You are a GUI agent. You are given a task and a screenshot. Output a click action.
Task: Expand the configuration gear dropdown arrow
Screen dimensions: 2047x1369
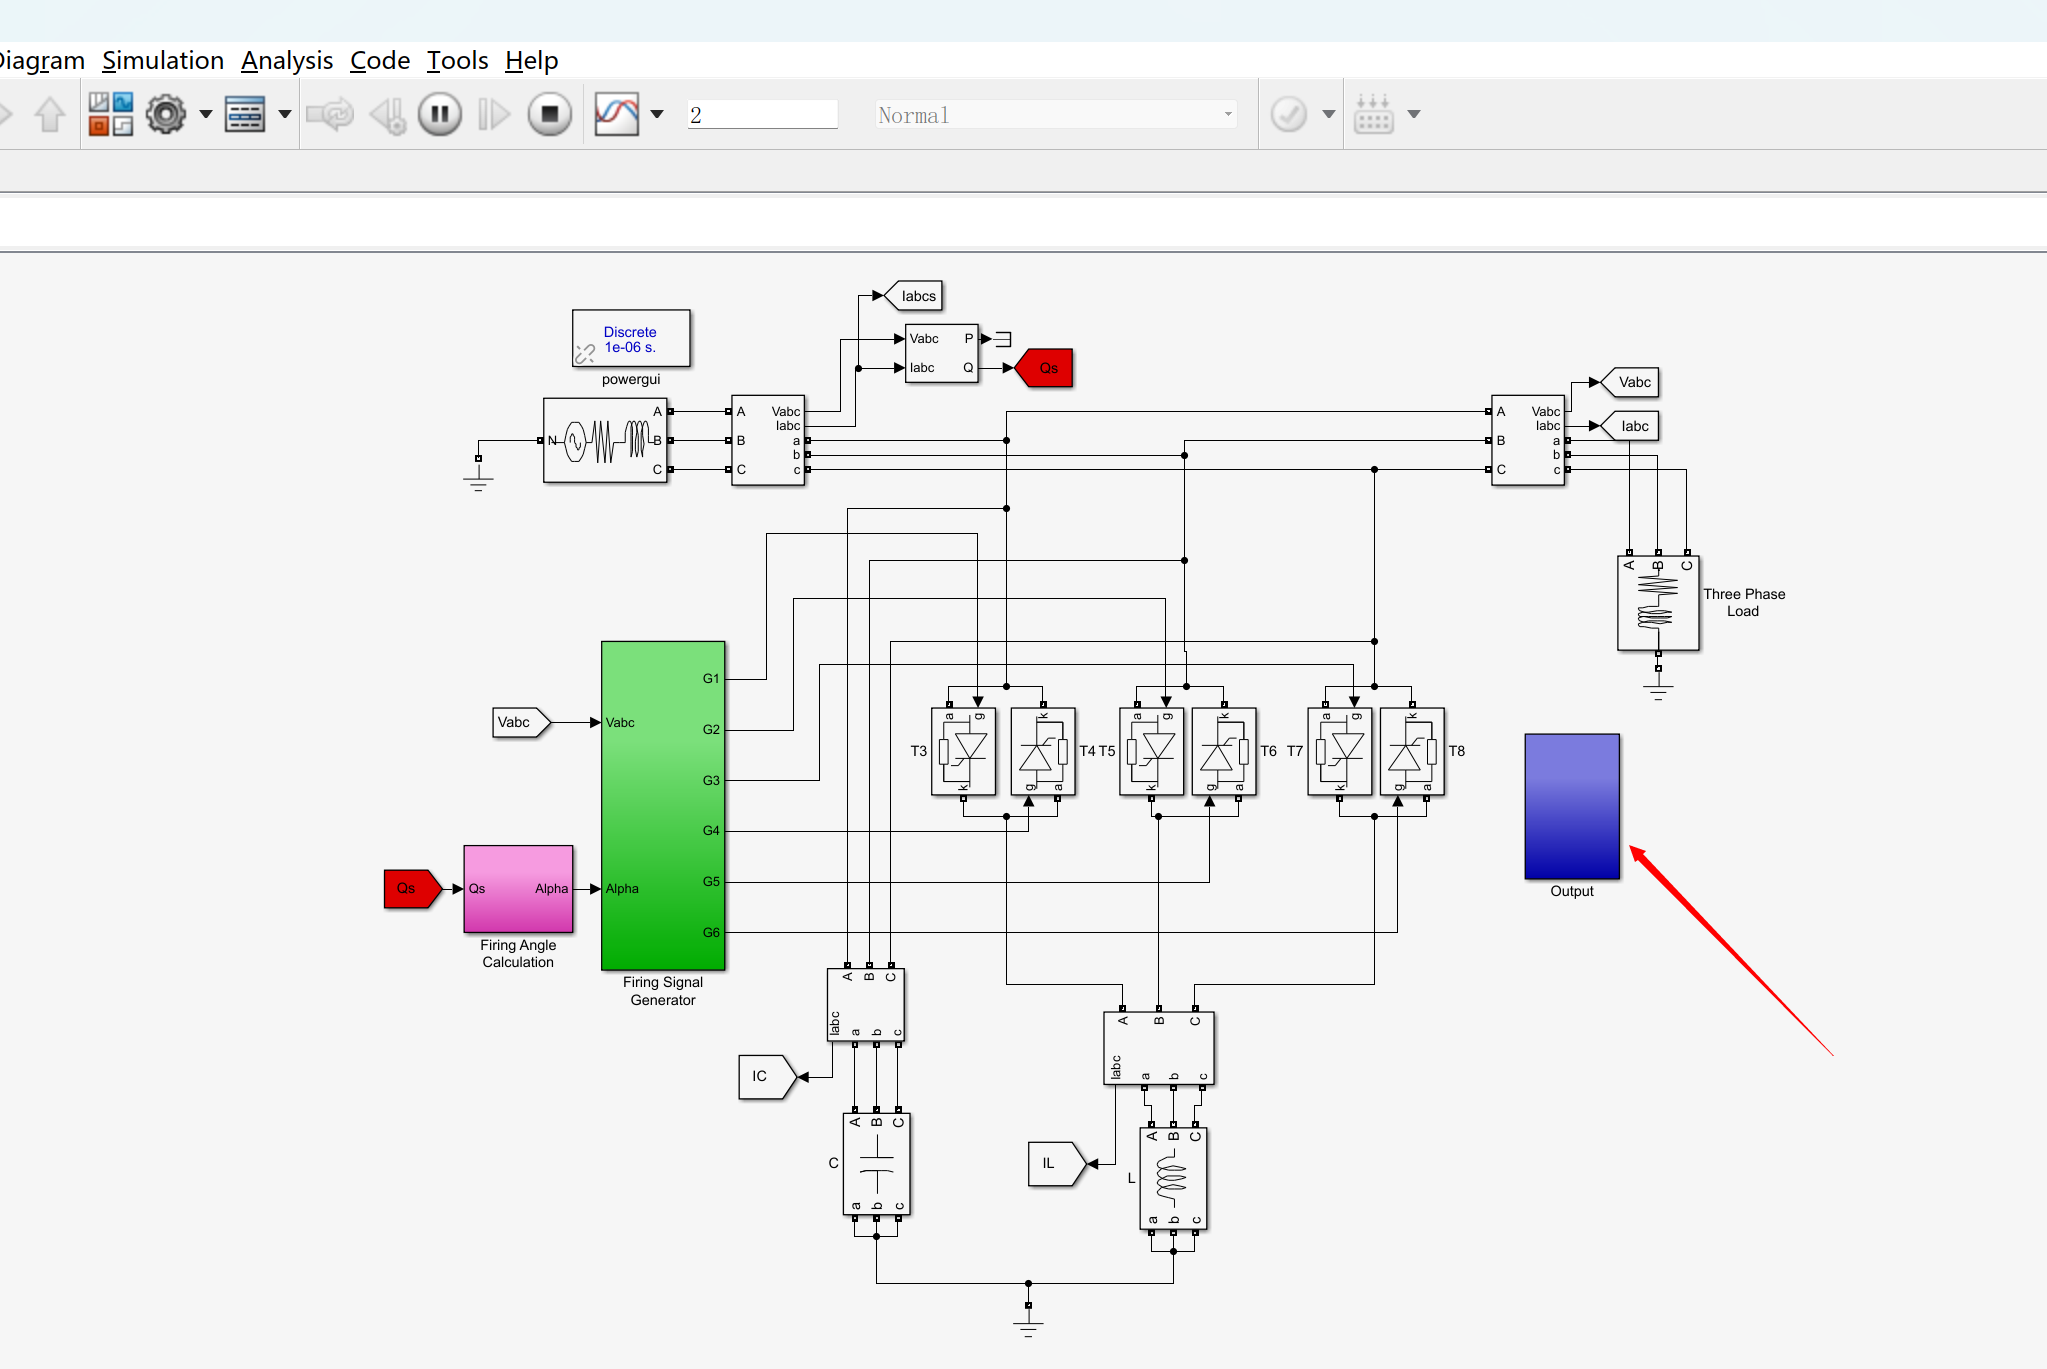pos(206,114)
